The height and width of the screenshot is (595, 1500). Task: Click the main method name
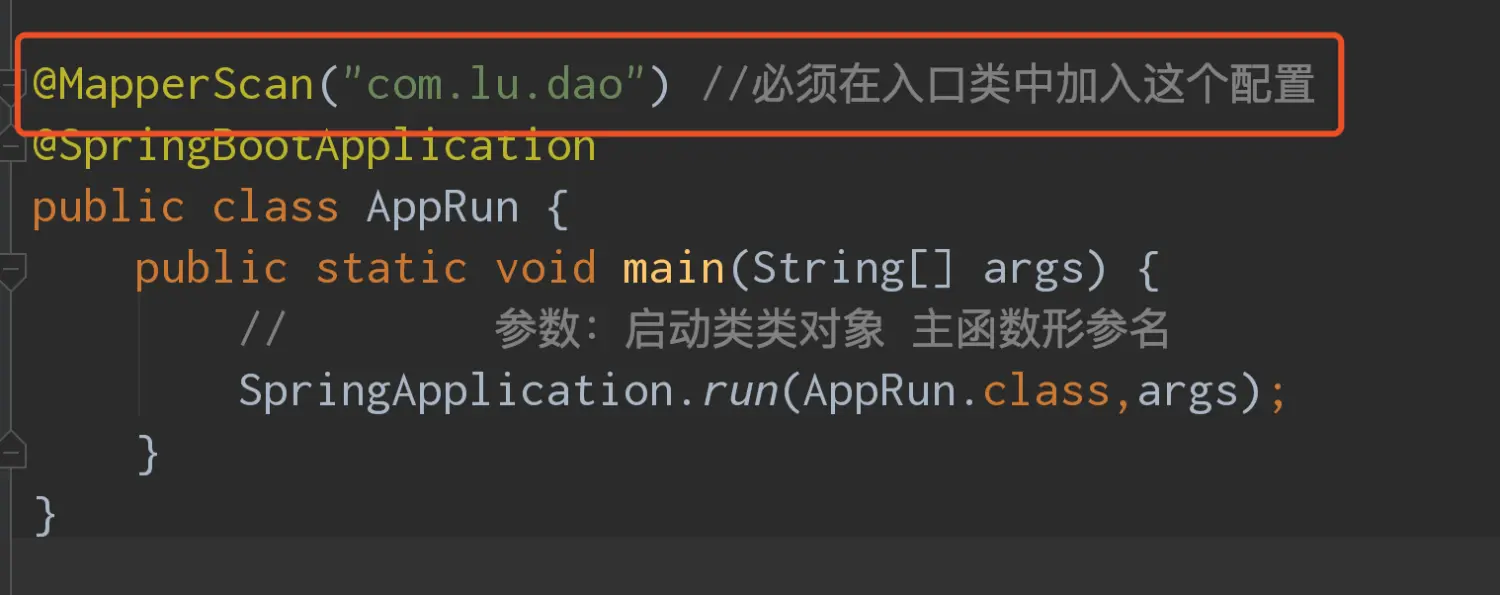tap(674, 269)
